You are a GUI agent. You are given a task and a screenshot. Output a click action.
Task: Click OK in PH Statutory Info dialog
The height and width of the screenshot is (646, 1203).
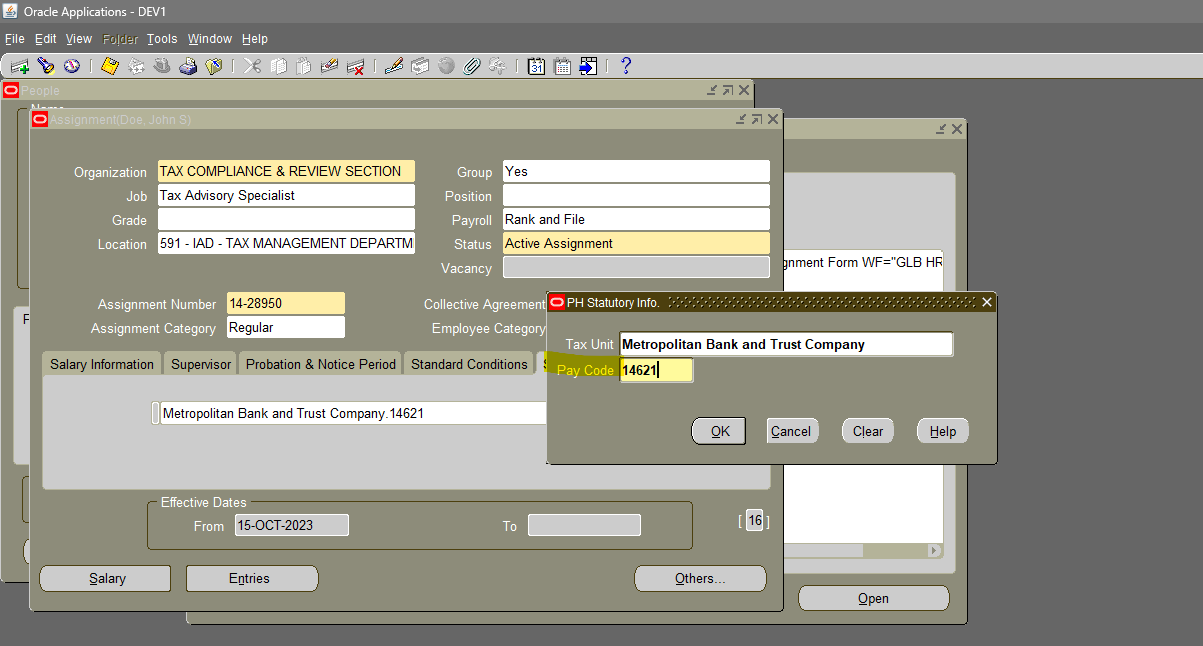(720, 431)
